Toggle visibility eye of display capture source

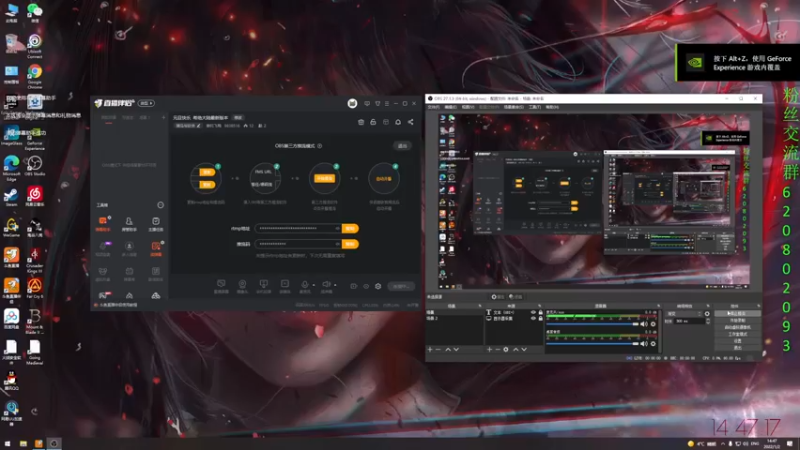tap(533, 318)
